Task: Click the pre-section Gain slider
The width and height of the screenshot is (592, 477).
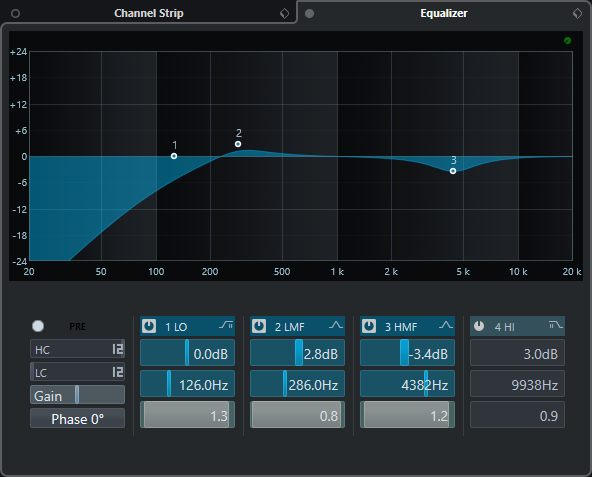Action: (77, 395)
